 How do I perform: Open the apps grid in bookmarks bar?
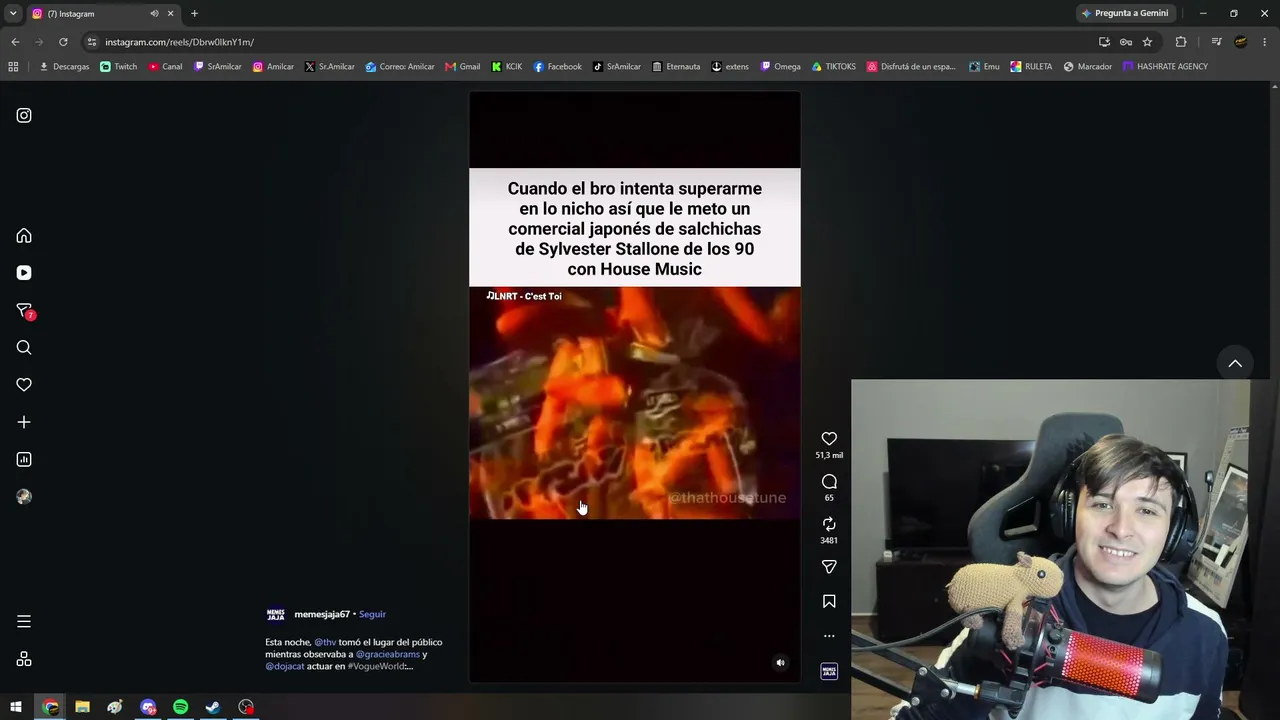pyautogui.click(x=13, y=67)
